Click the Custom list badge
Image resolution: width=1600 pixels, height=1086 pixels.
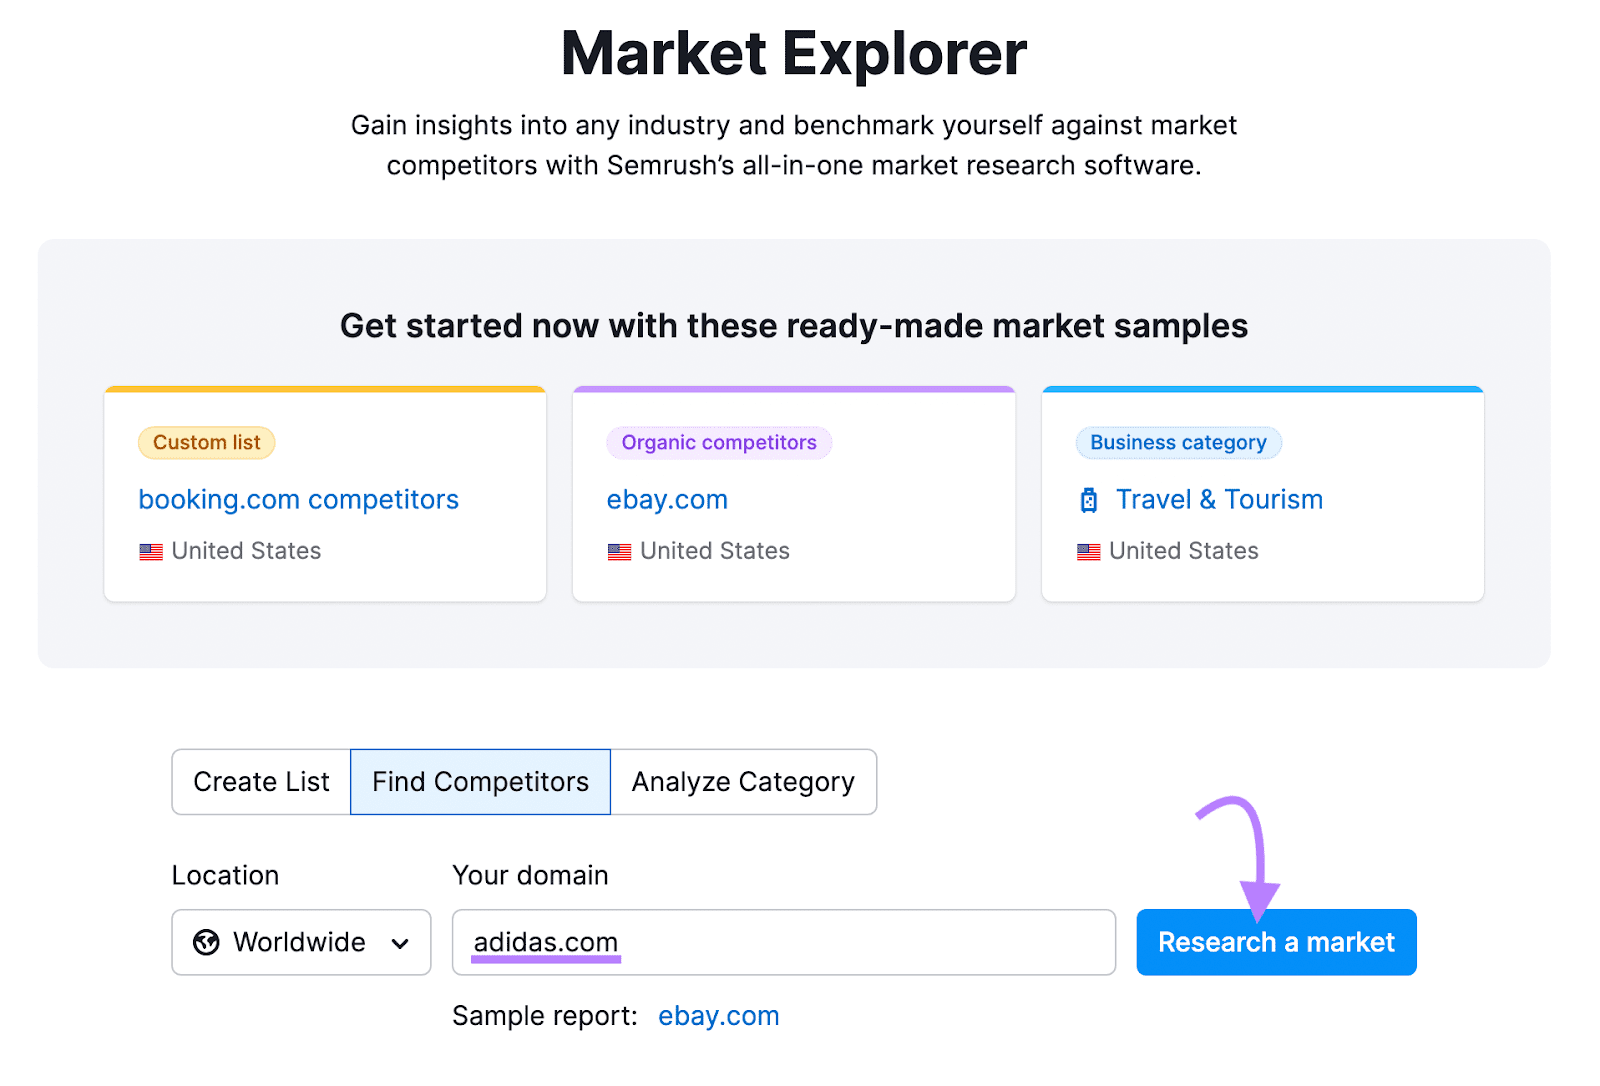(x=206, y=442)
